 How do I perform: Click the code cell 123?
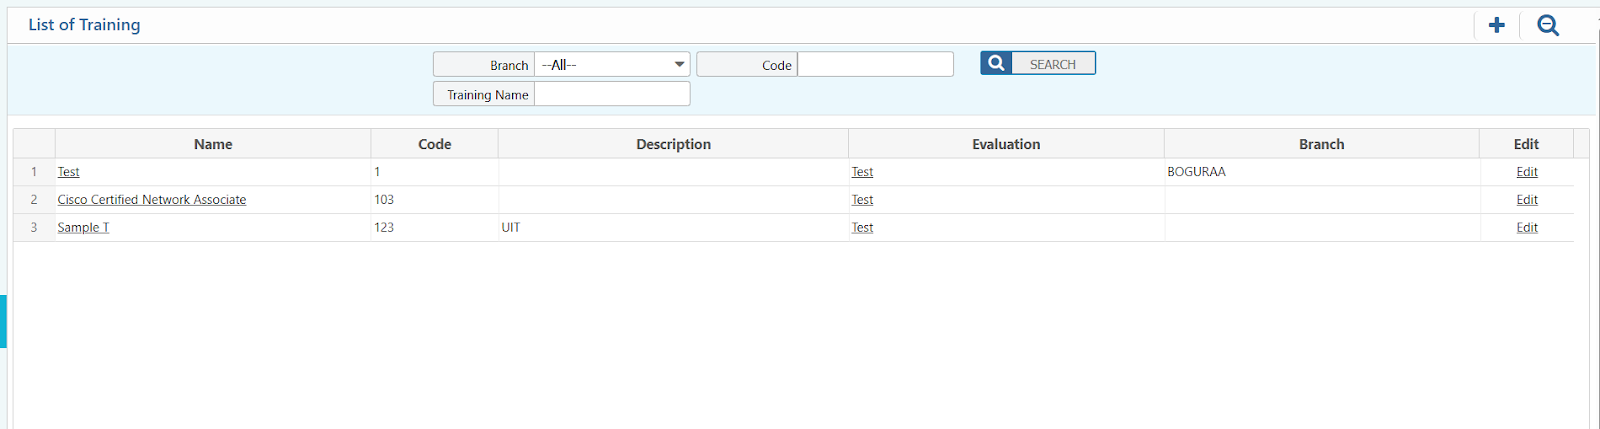[x=435, y=228]
